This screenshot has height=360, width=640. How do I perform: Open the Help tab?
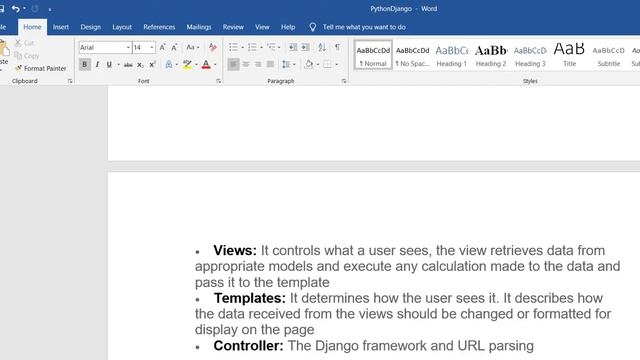click(288, 27)
